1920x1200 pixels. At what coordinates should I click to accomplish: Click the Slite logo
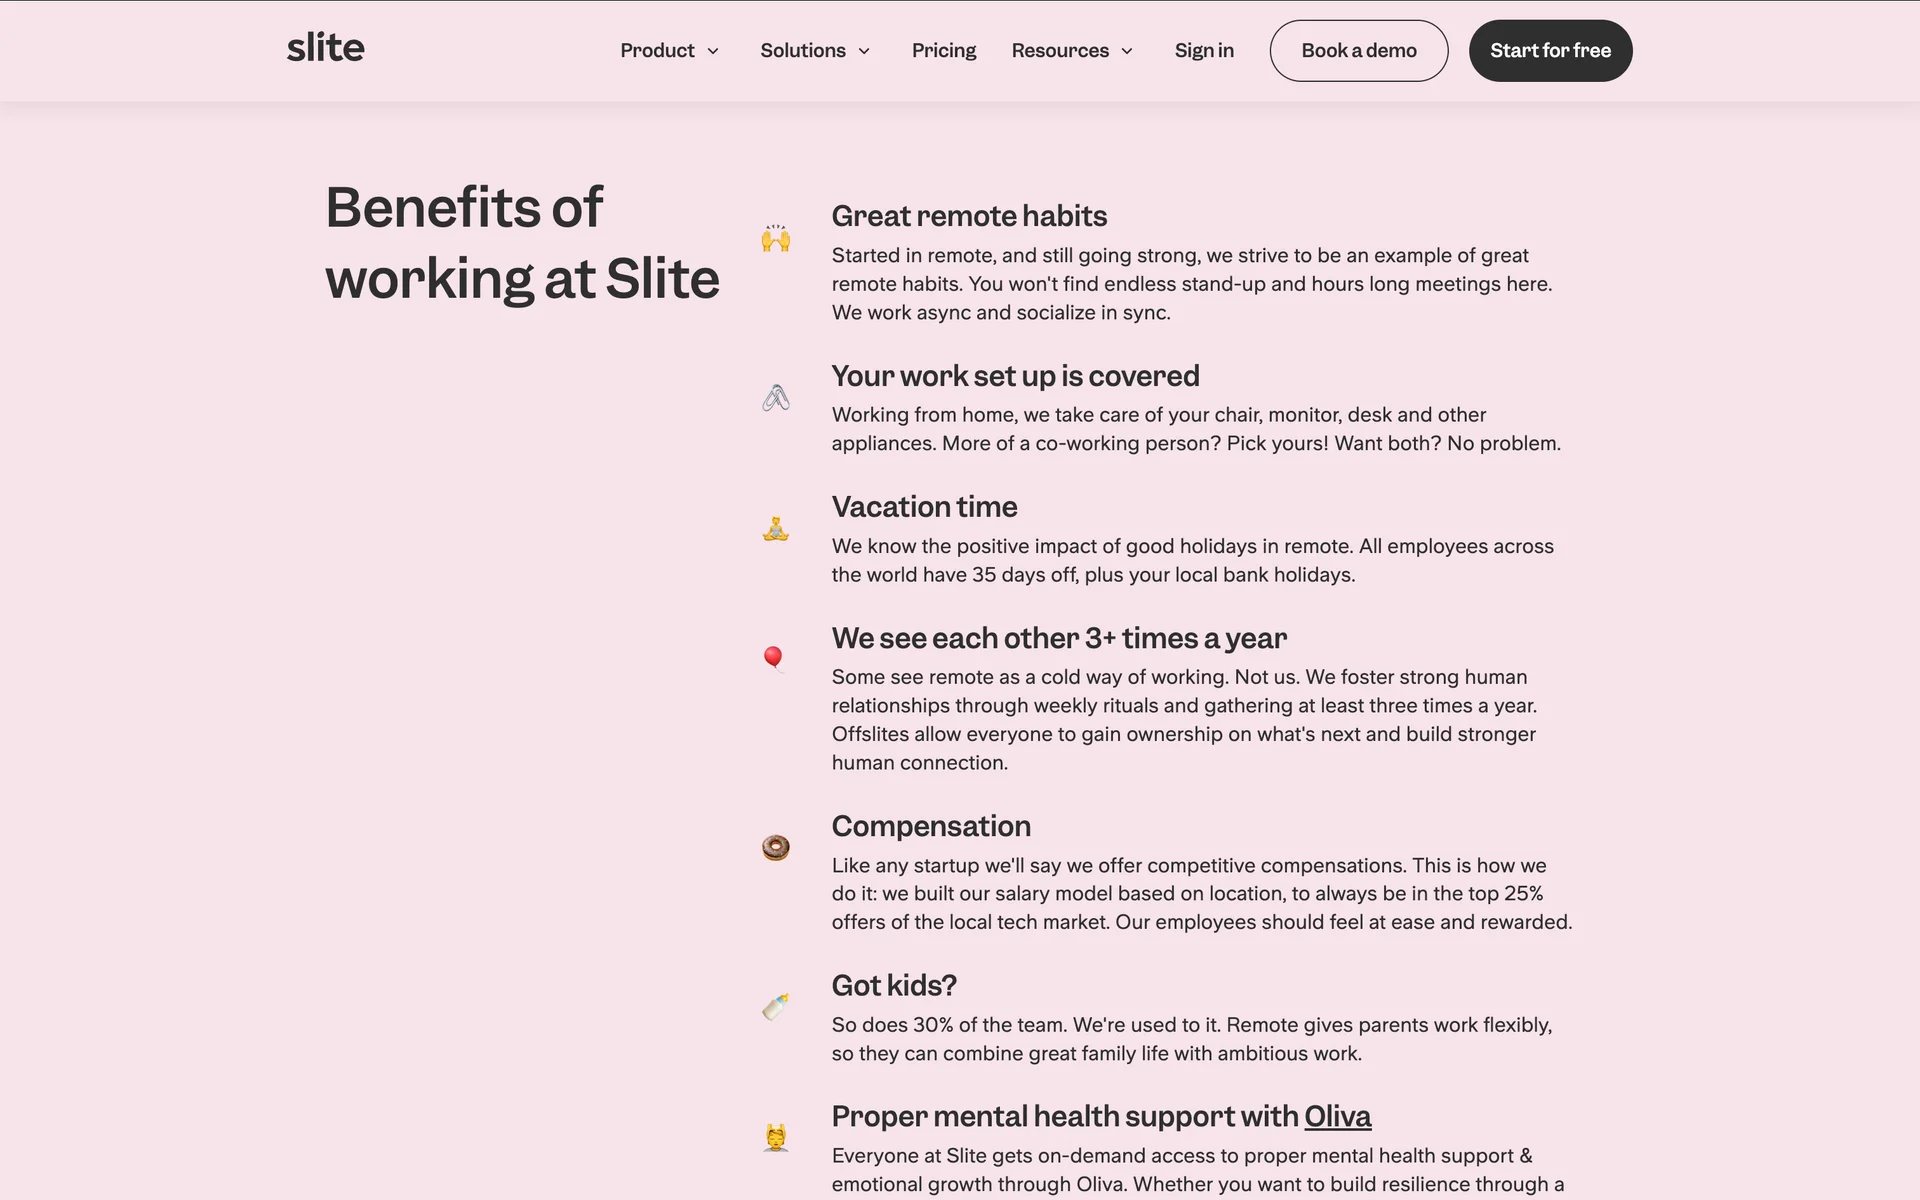click(326, 48)
